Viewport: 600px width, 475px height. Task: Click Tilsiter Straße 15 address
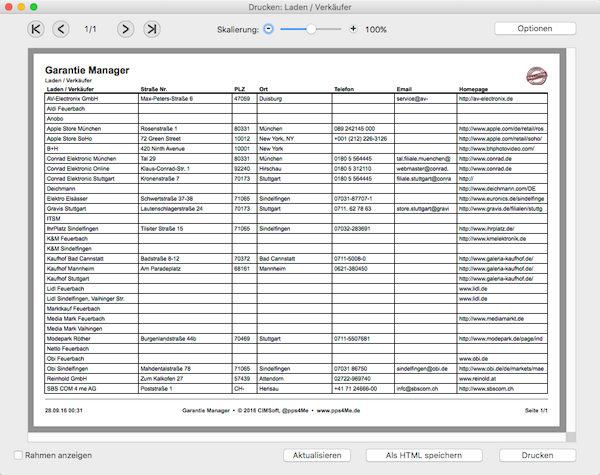(x=162, y=229)
